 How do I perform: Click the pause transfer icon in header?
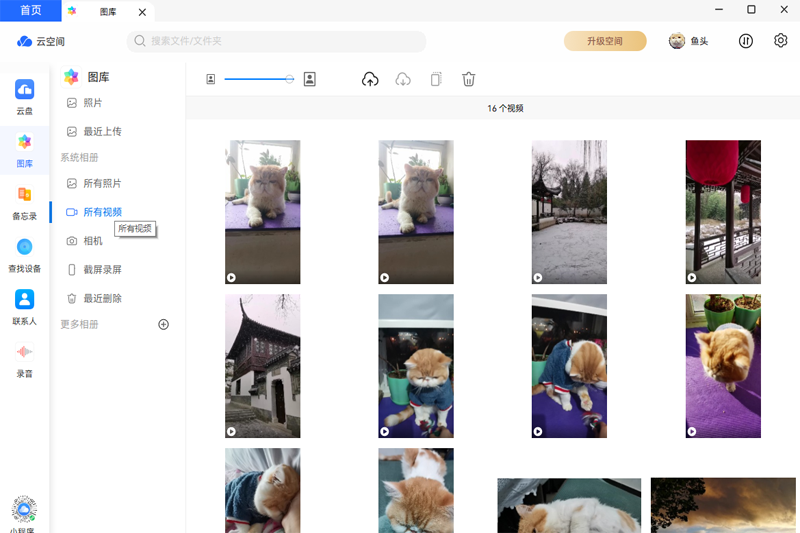pos(746,41)
